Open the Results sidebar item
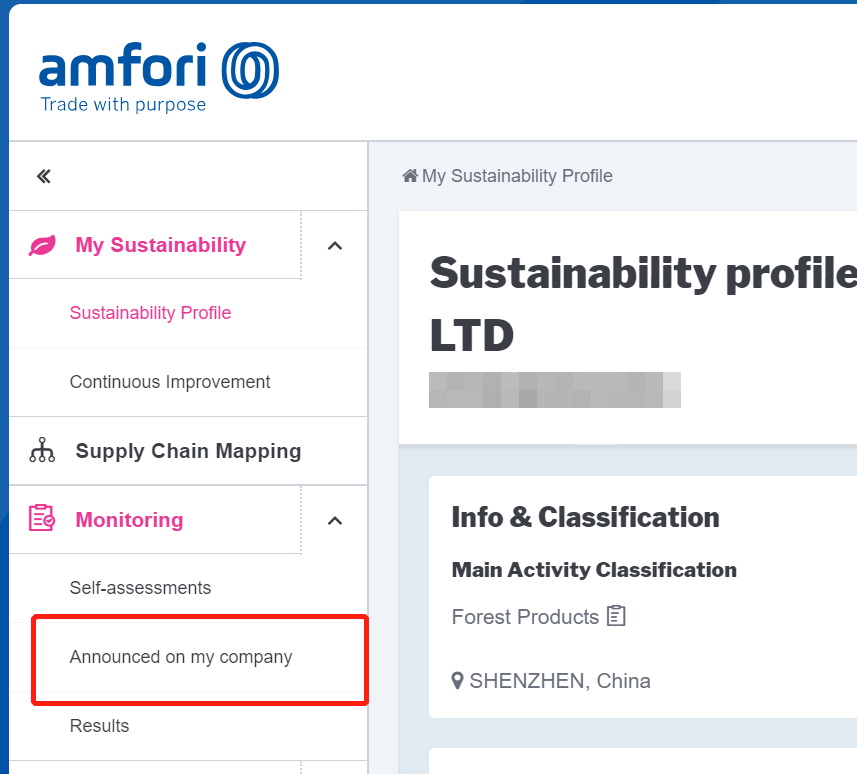857x774 pixels. tap(99, 726)
